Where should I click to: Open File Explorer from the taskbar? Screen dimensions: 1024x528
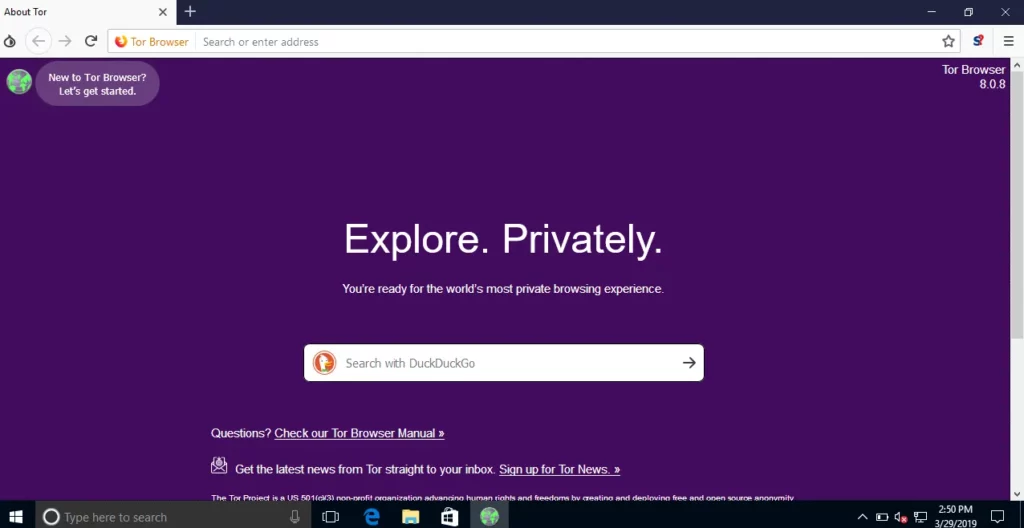coord(411,517)
